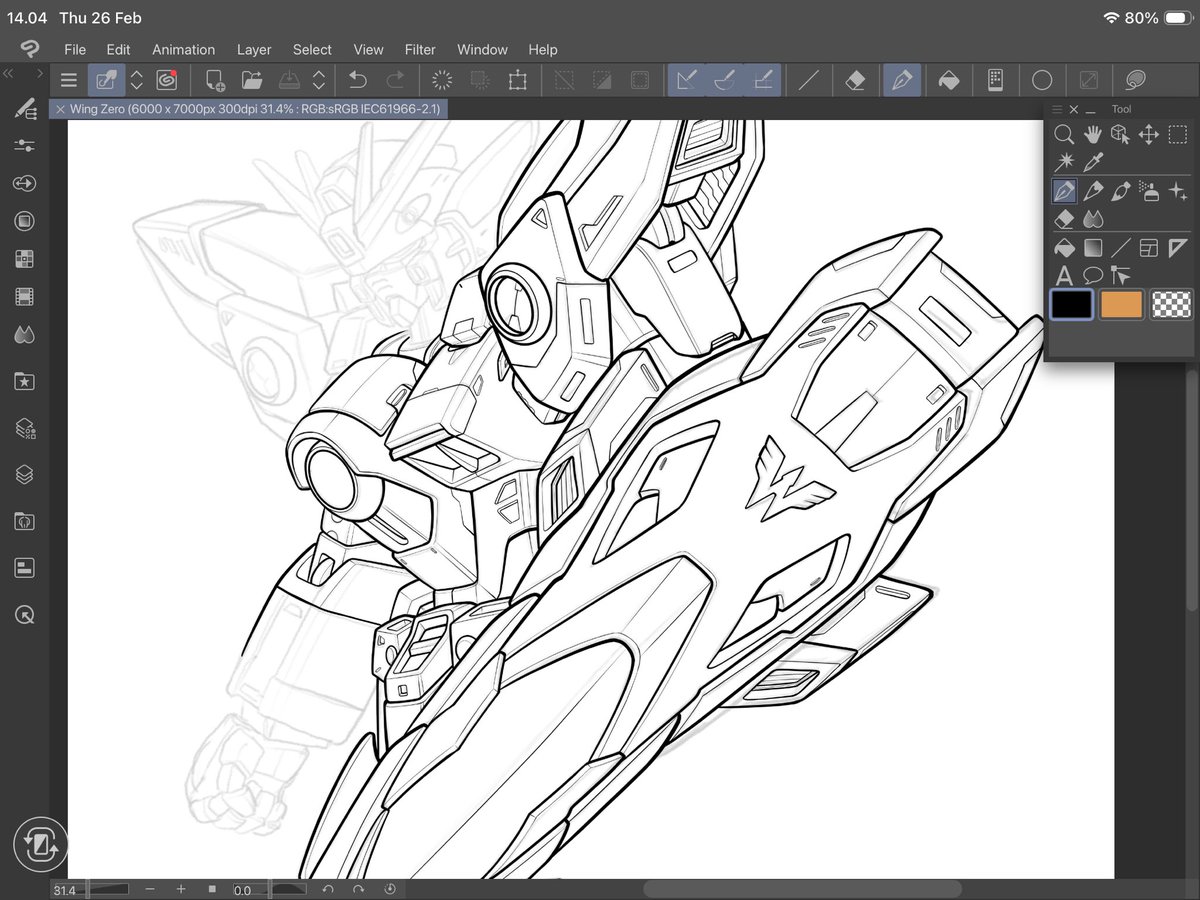
Task: Toggle the touch gesture settings button
Action: tap(106, 80)
